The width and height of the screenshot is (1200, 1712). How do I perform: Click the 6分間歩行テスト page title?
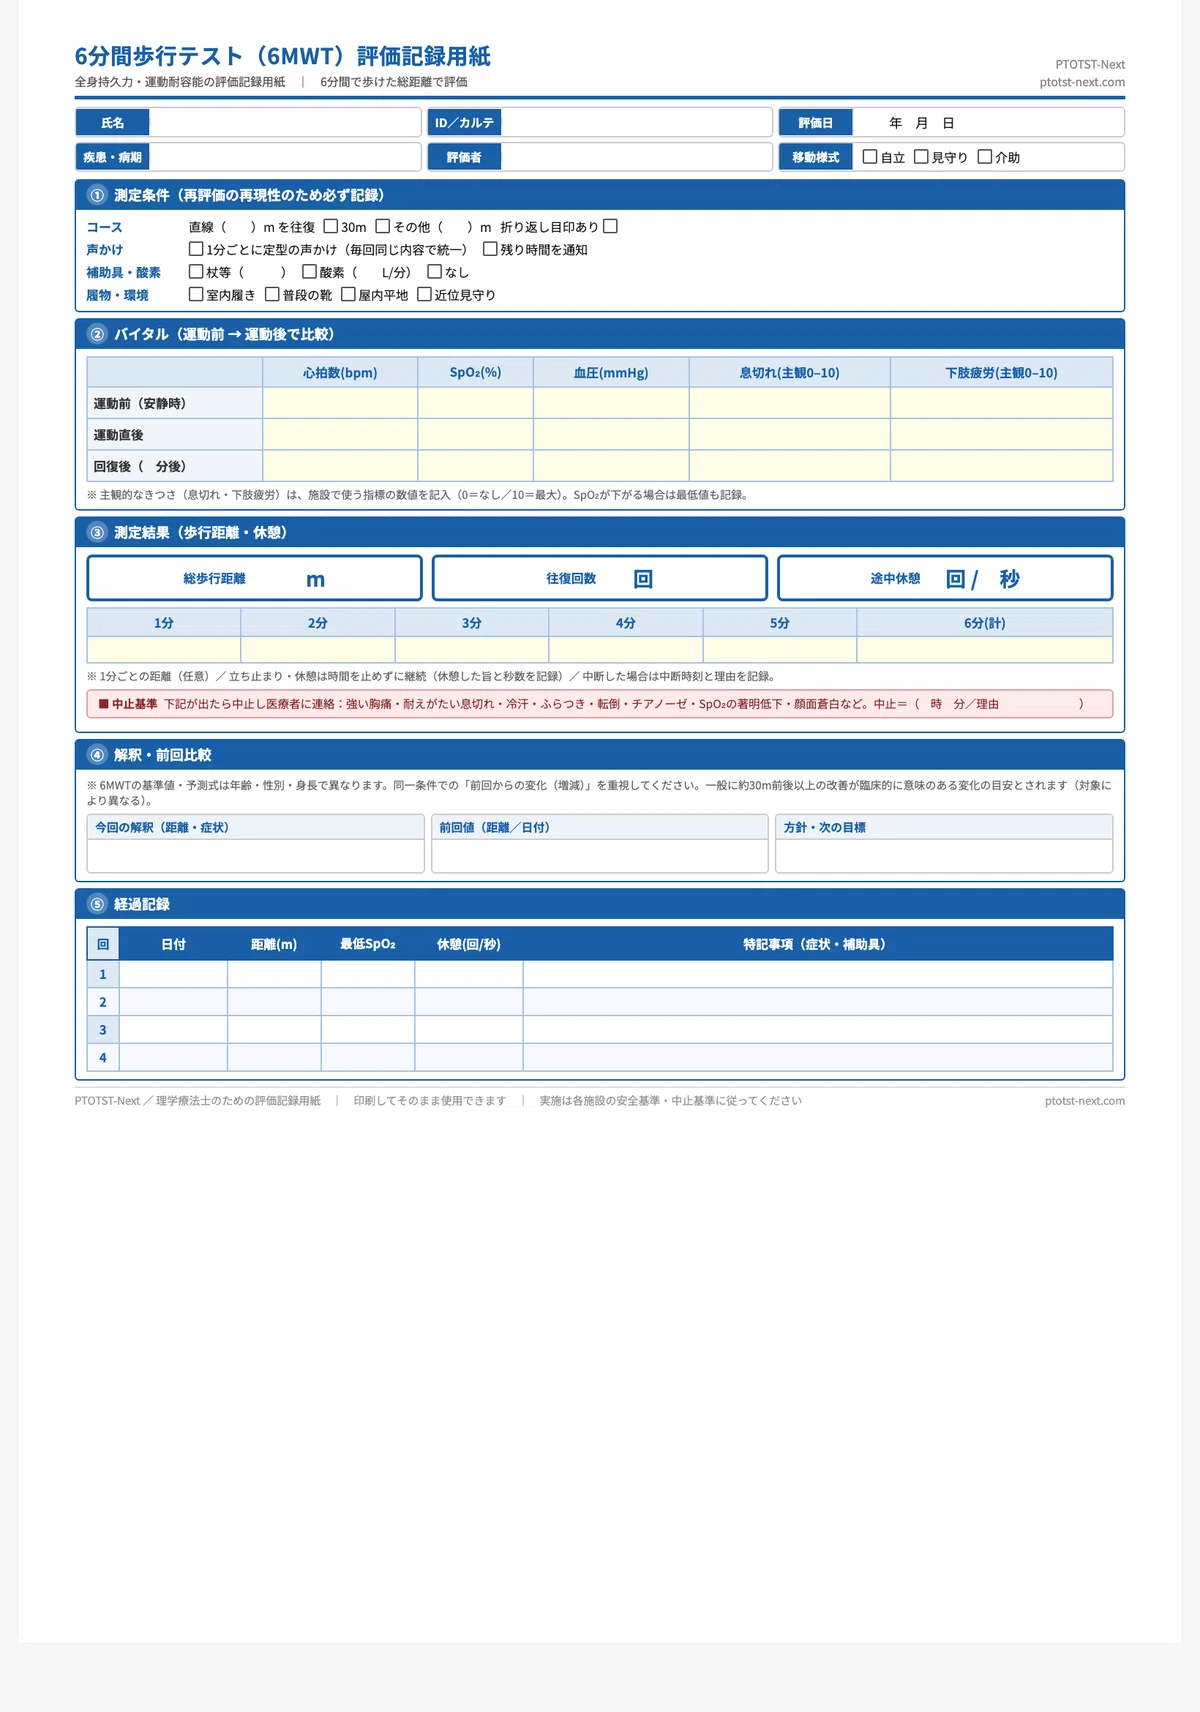[283, 56]
